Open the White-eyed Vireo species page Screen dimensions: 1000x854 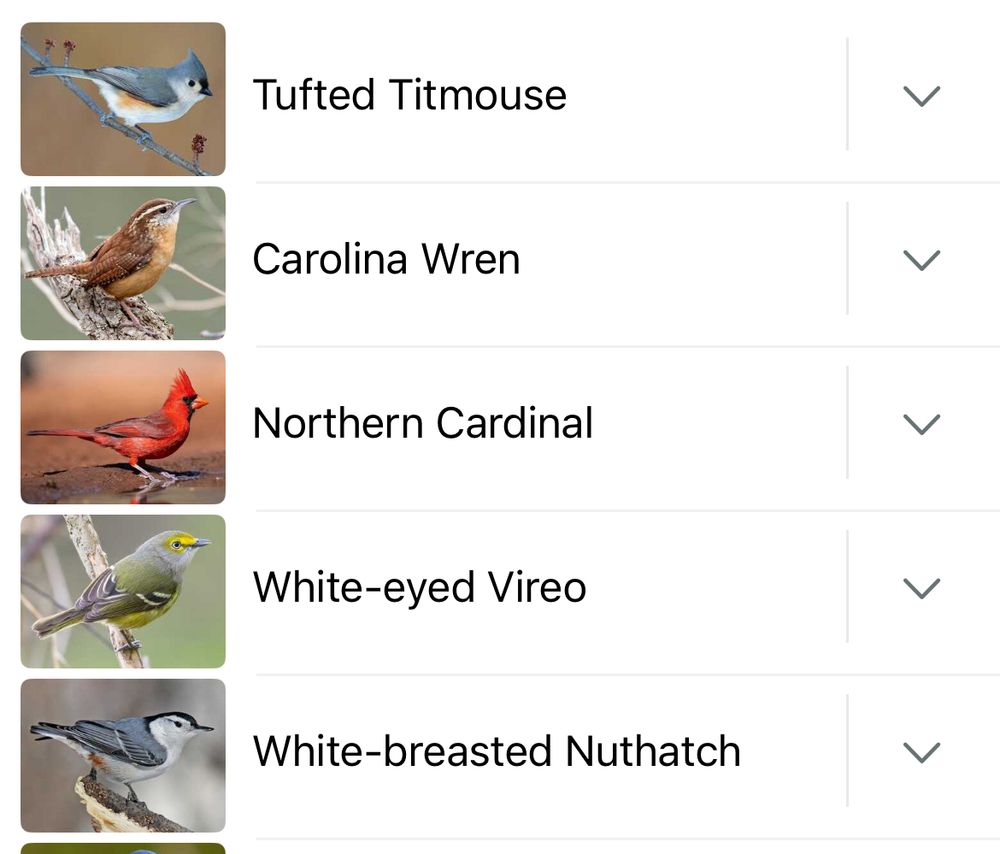point(420,587)
